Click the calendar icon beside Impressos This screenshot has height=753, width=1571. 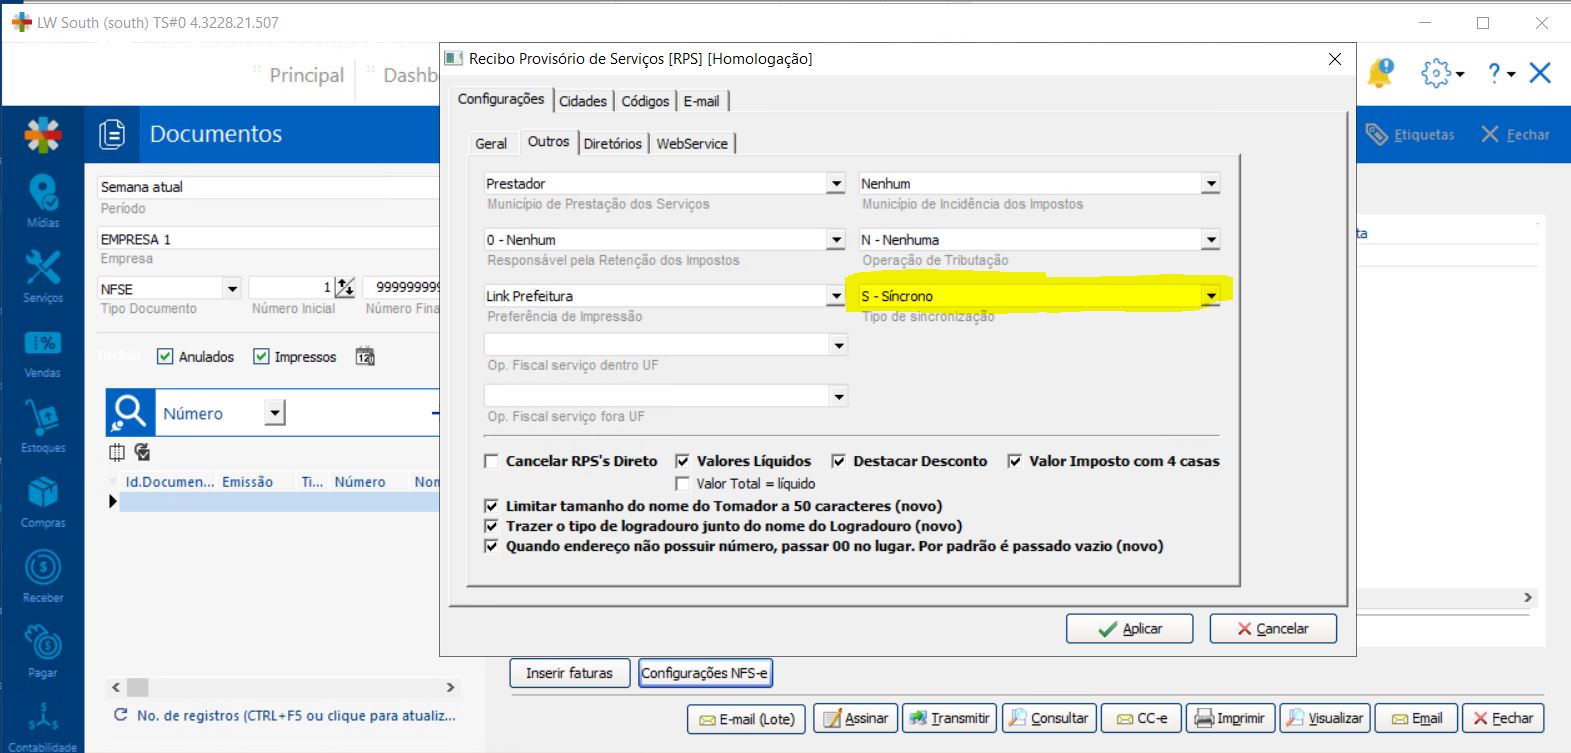(365, 357)
